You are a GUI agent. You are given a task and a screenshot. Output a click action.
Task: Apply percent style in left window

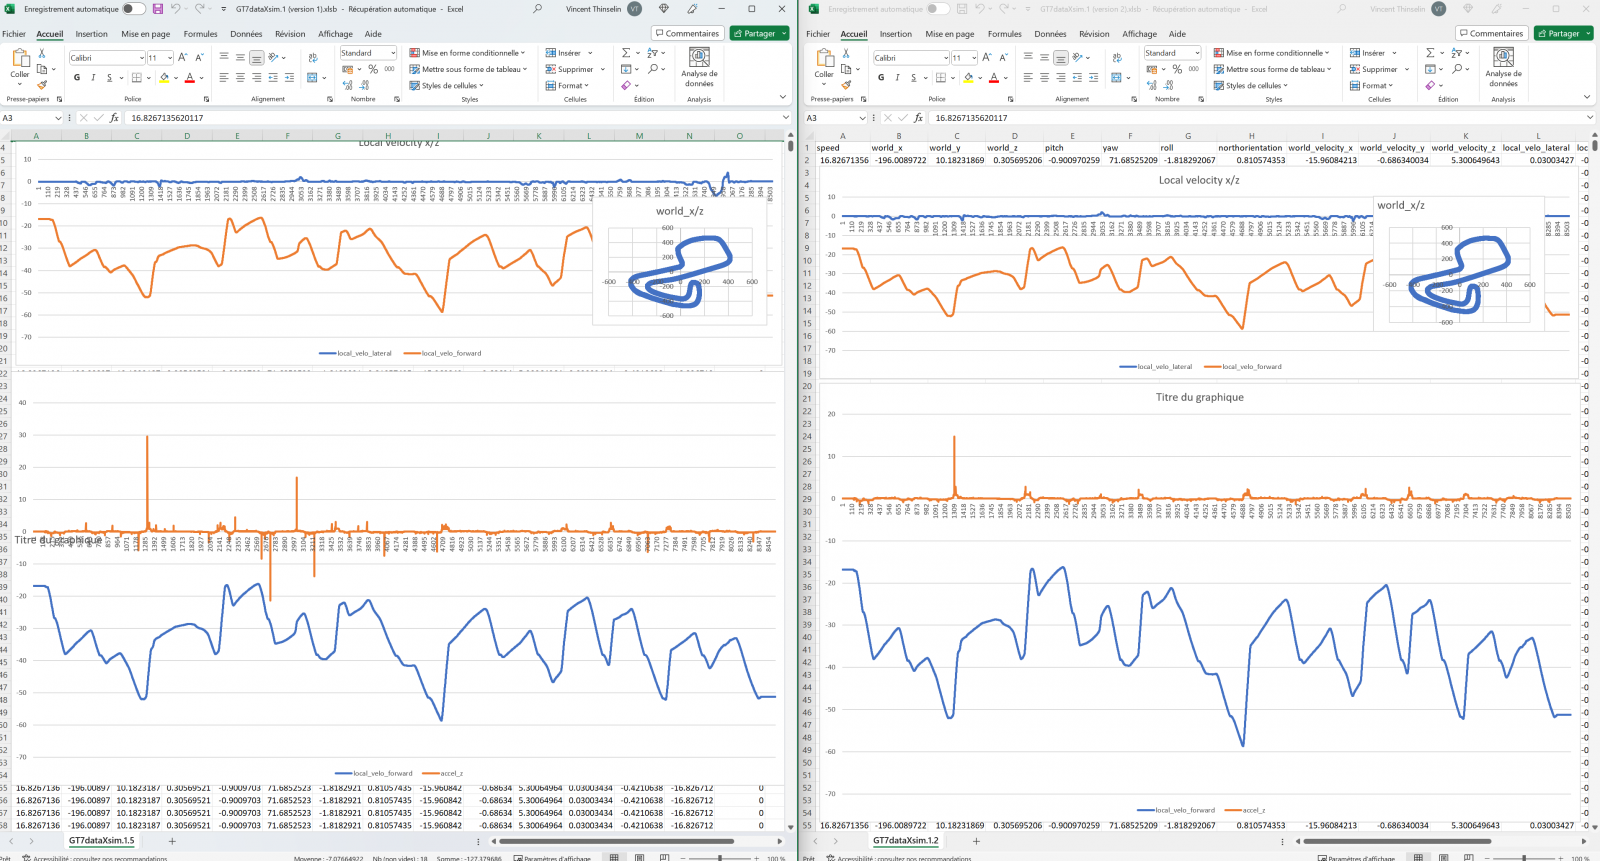(x=373, y=69)
